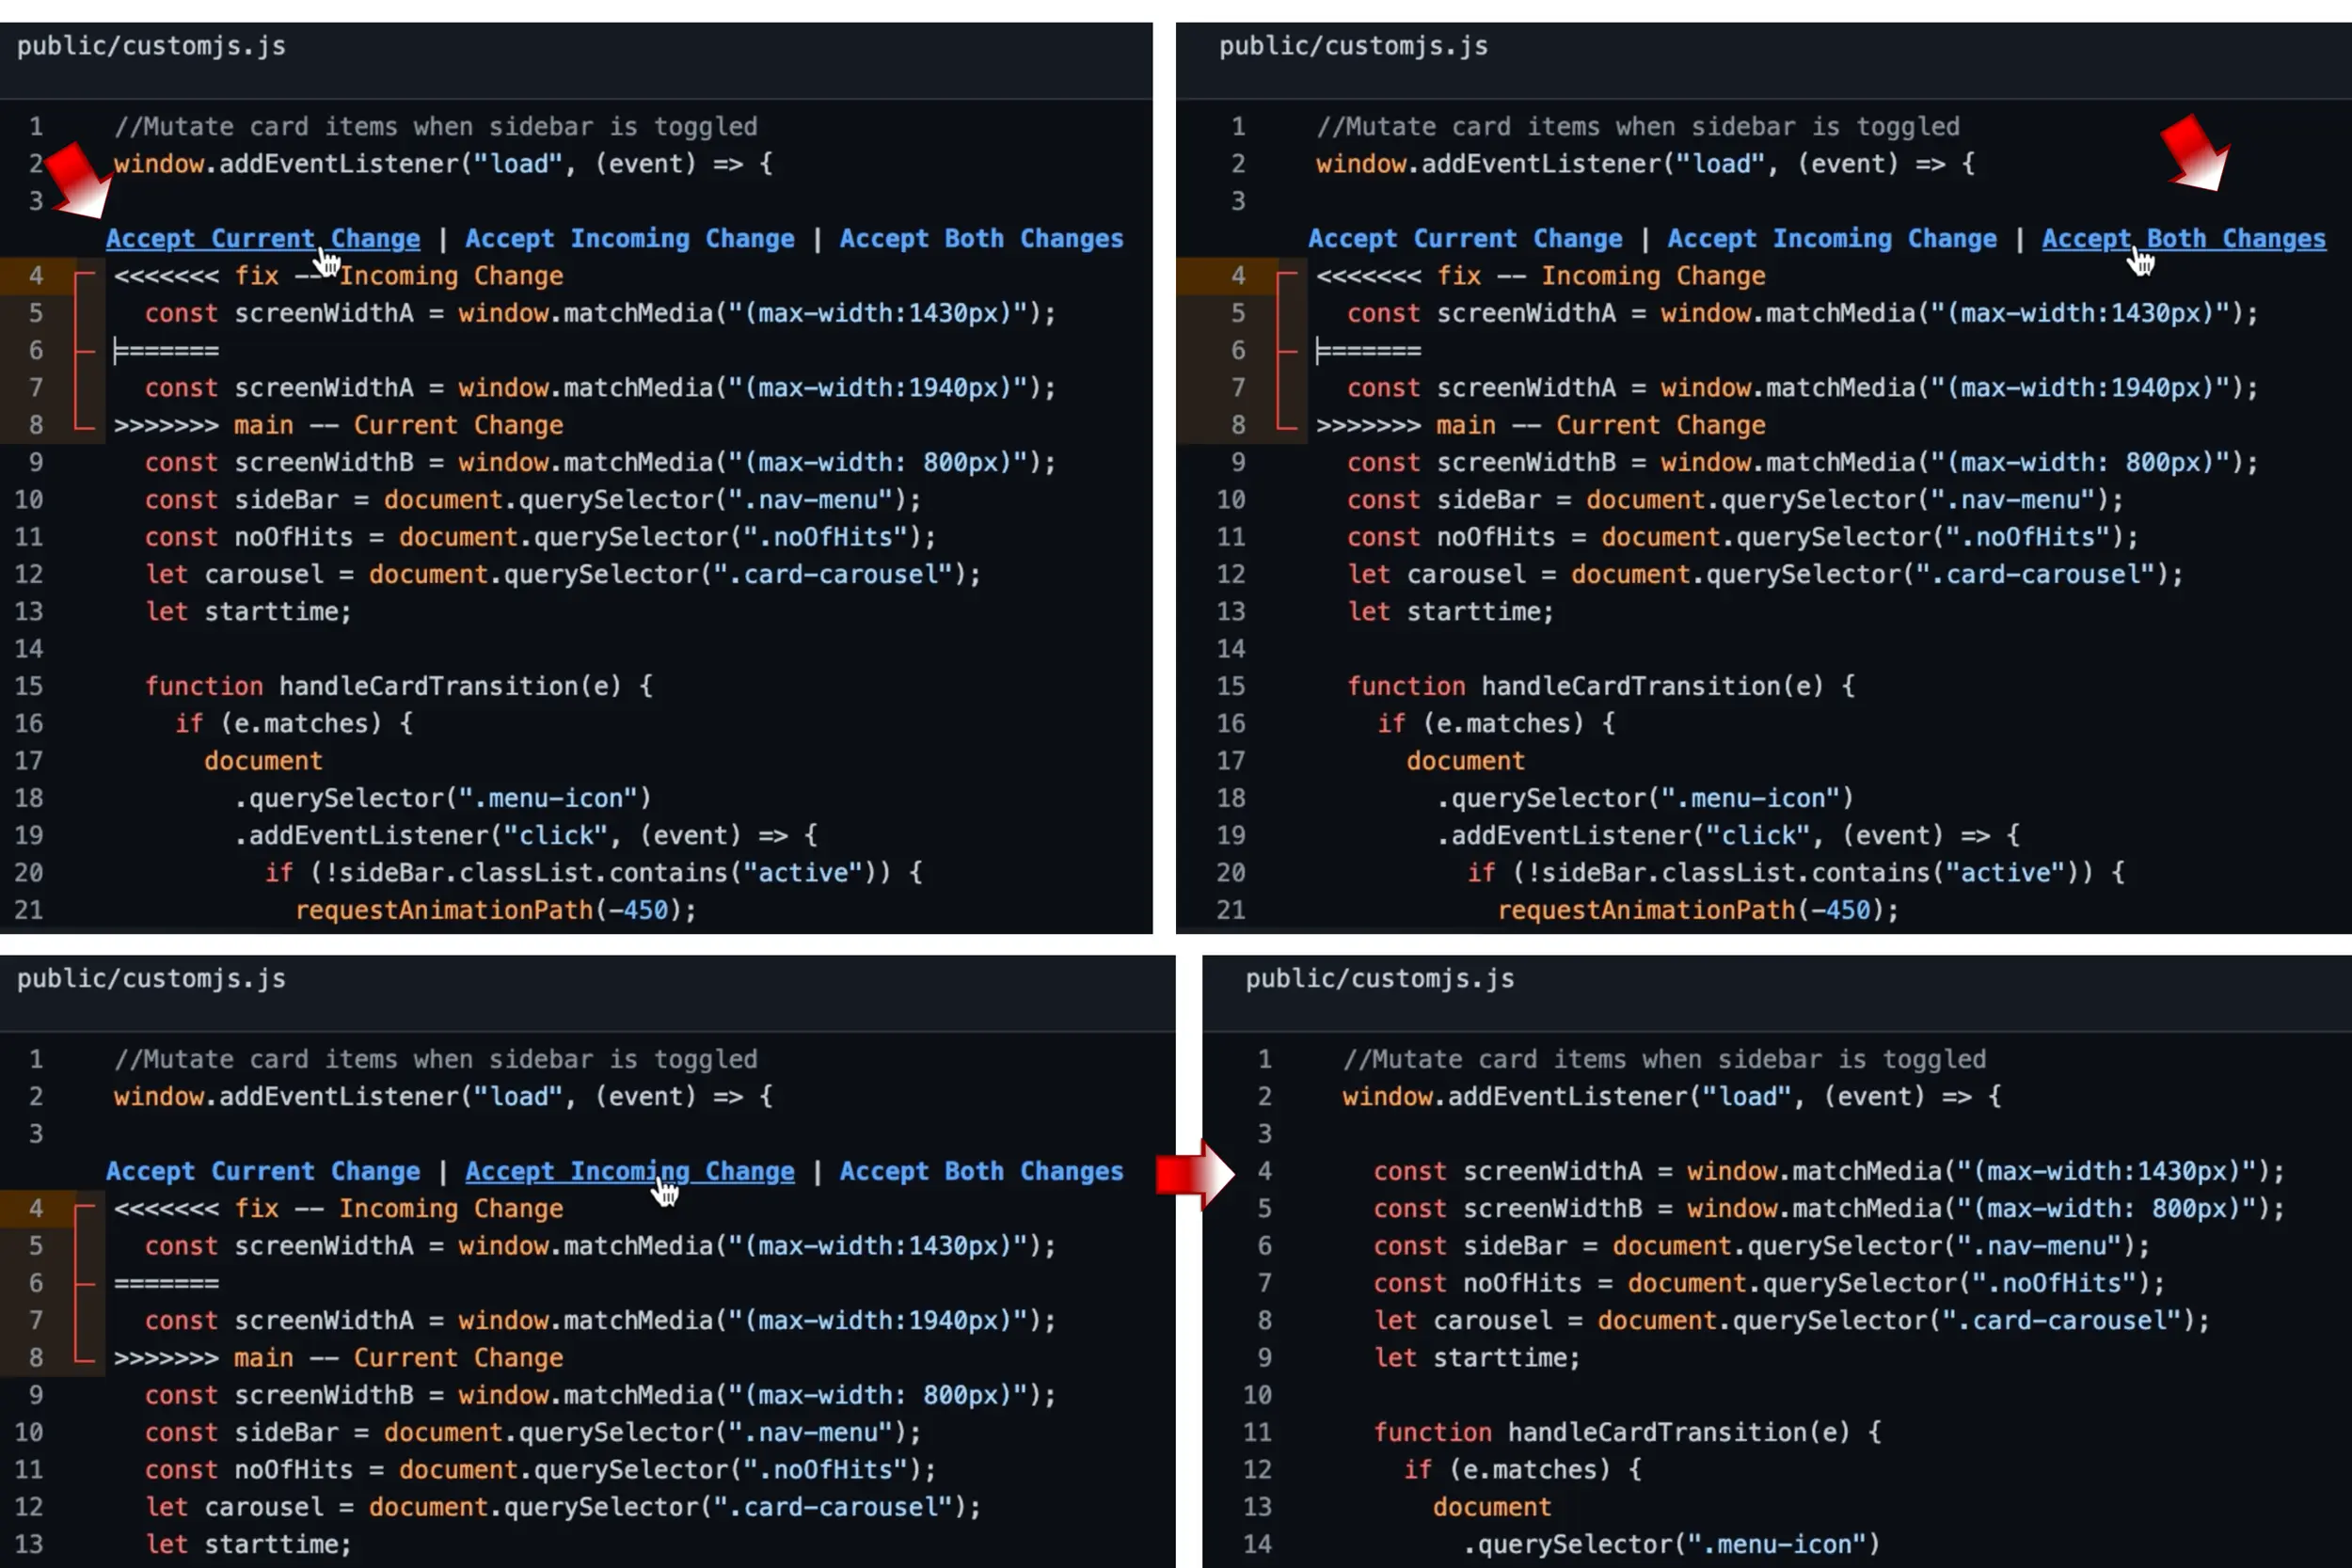Click Accept Current Change in bottom-left panel
Image resolution: width=2352 pixels, height=1568 pixels.
(x=262, y=1171)
